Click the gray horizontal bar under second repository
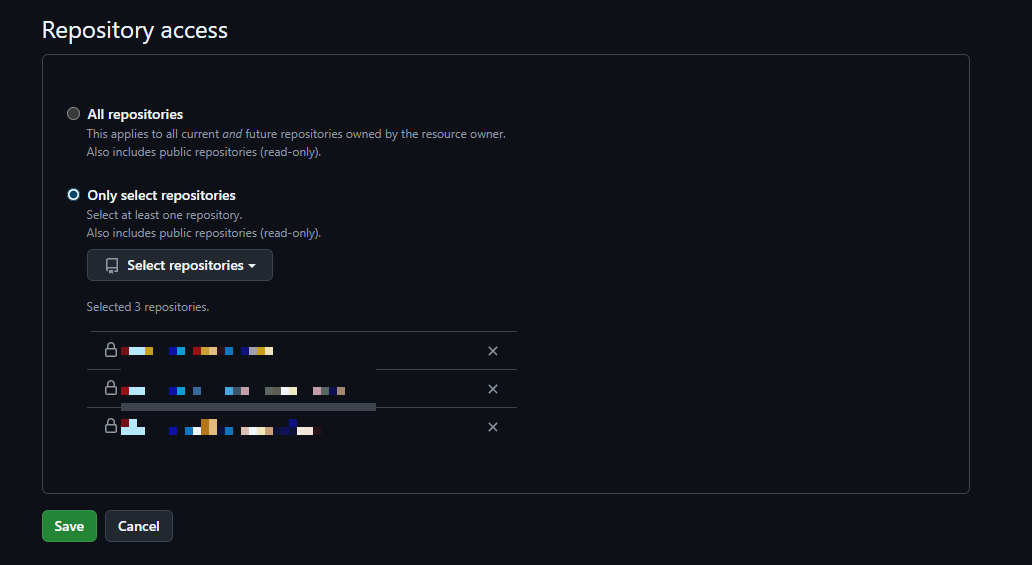The image size is (1032, 565). tap(248, 407)
